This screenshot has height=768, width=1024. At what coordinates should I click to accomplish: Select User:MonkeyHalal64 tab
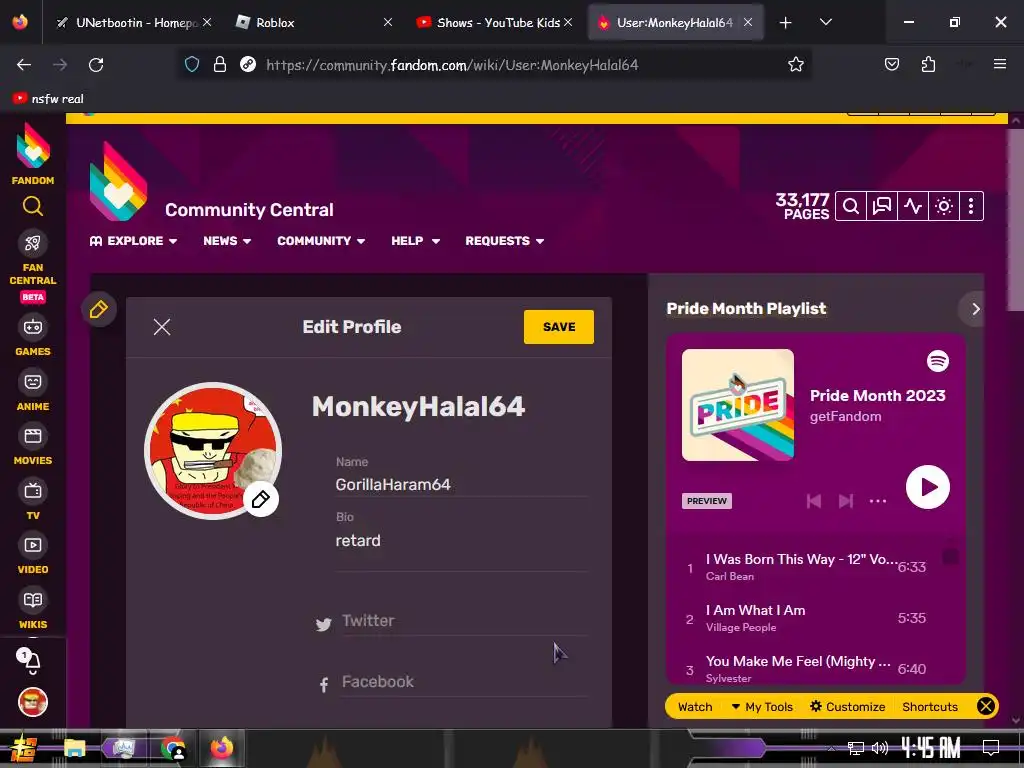[675, 22]
